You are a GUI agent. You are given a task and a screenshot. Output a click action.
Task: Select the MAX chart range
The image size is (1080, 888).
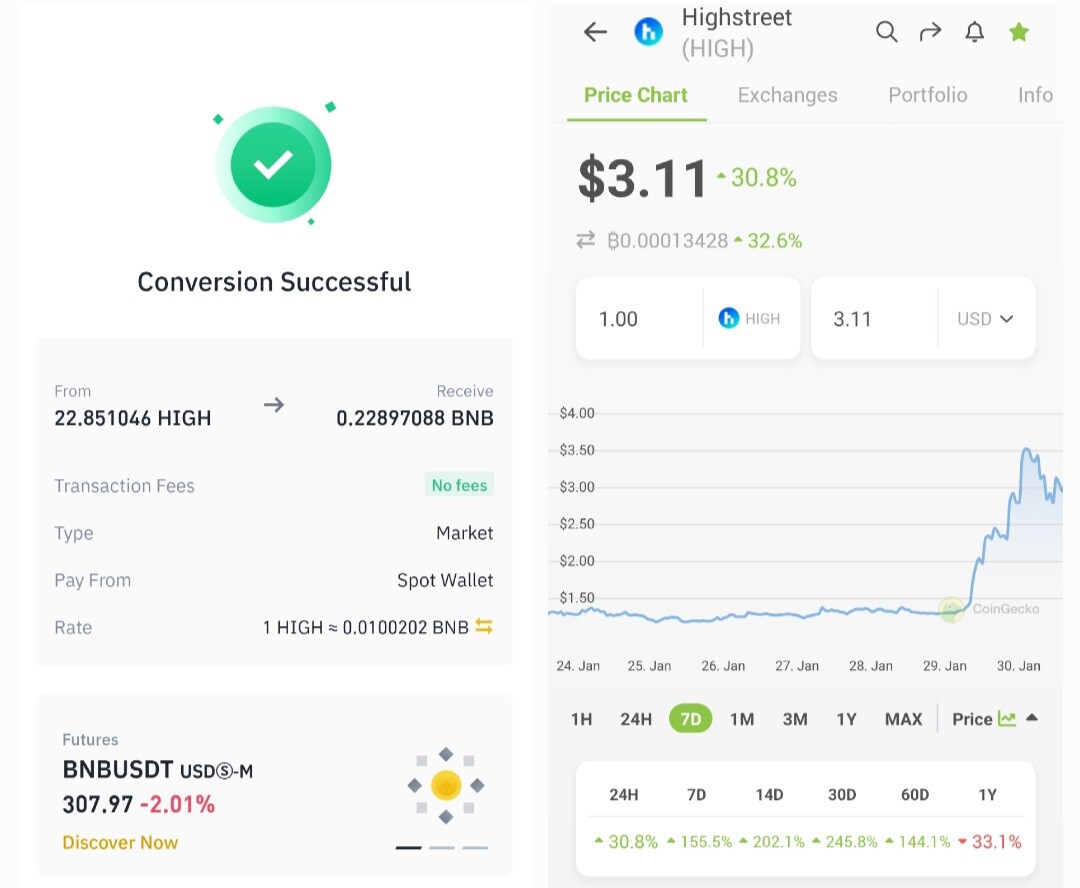click(903, 719)
